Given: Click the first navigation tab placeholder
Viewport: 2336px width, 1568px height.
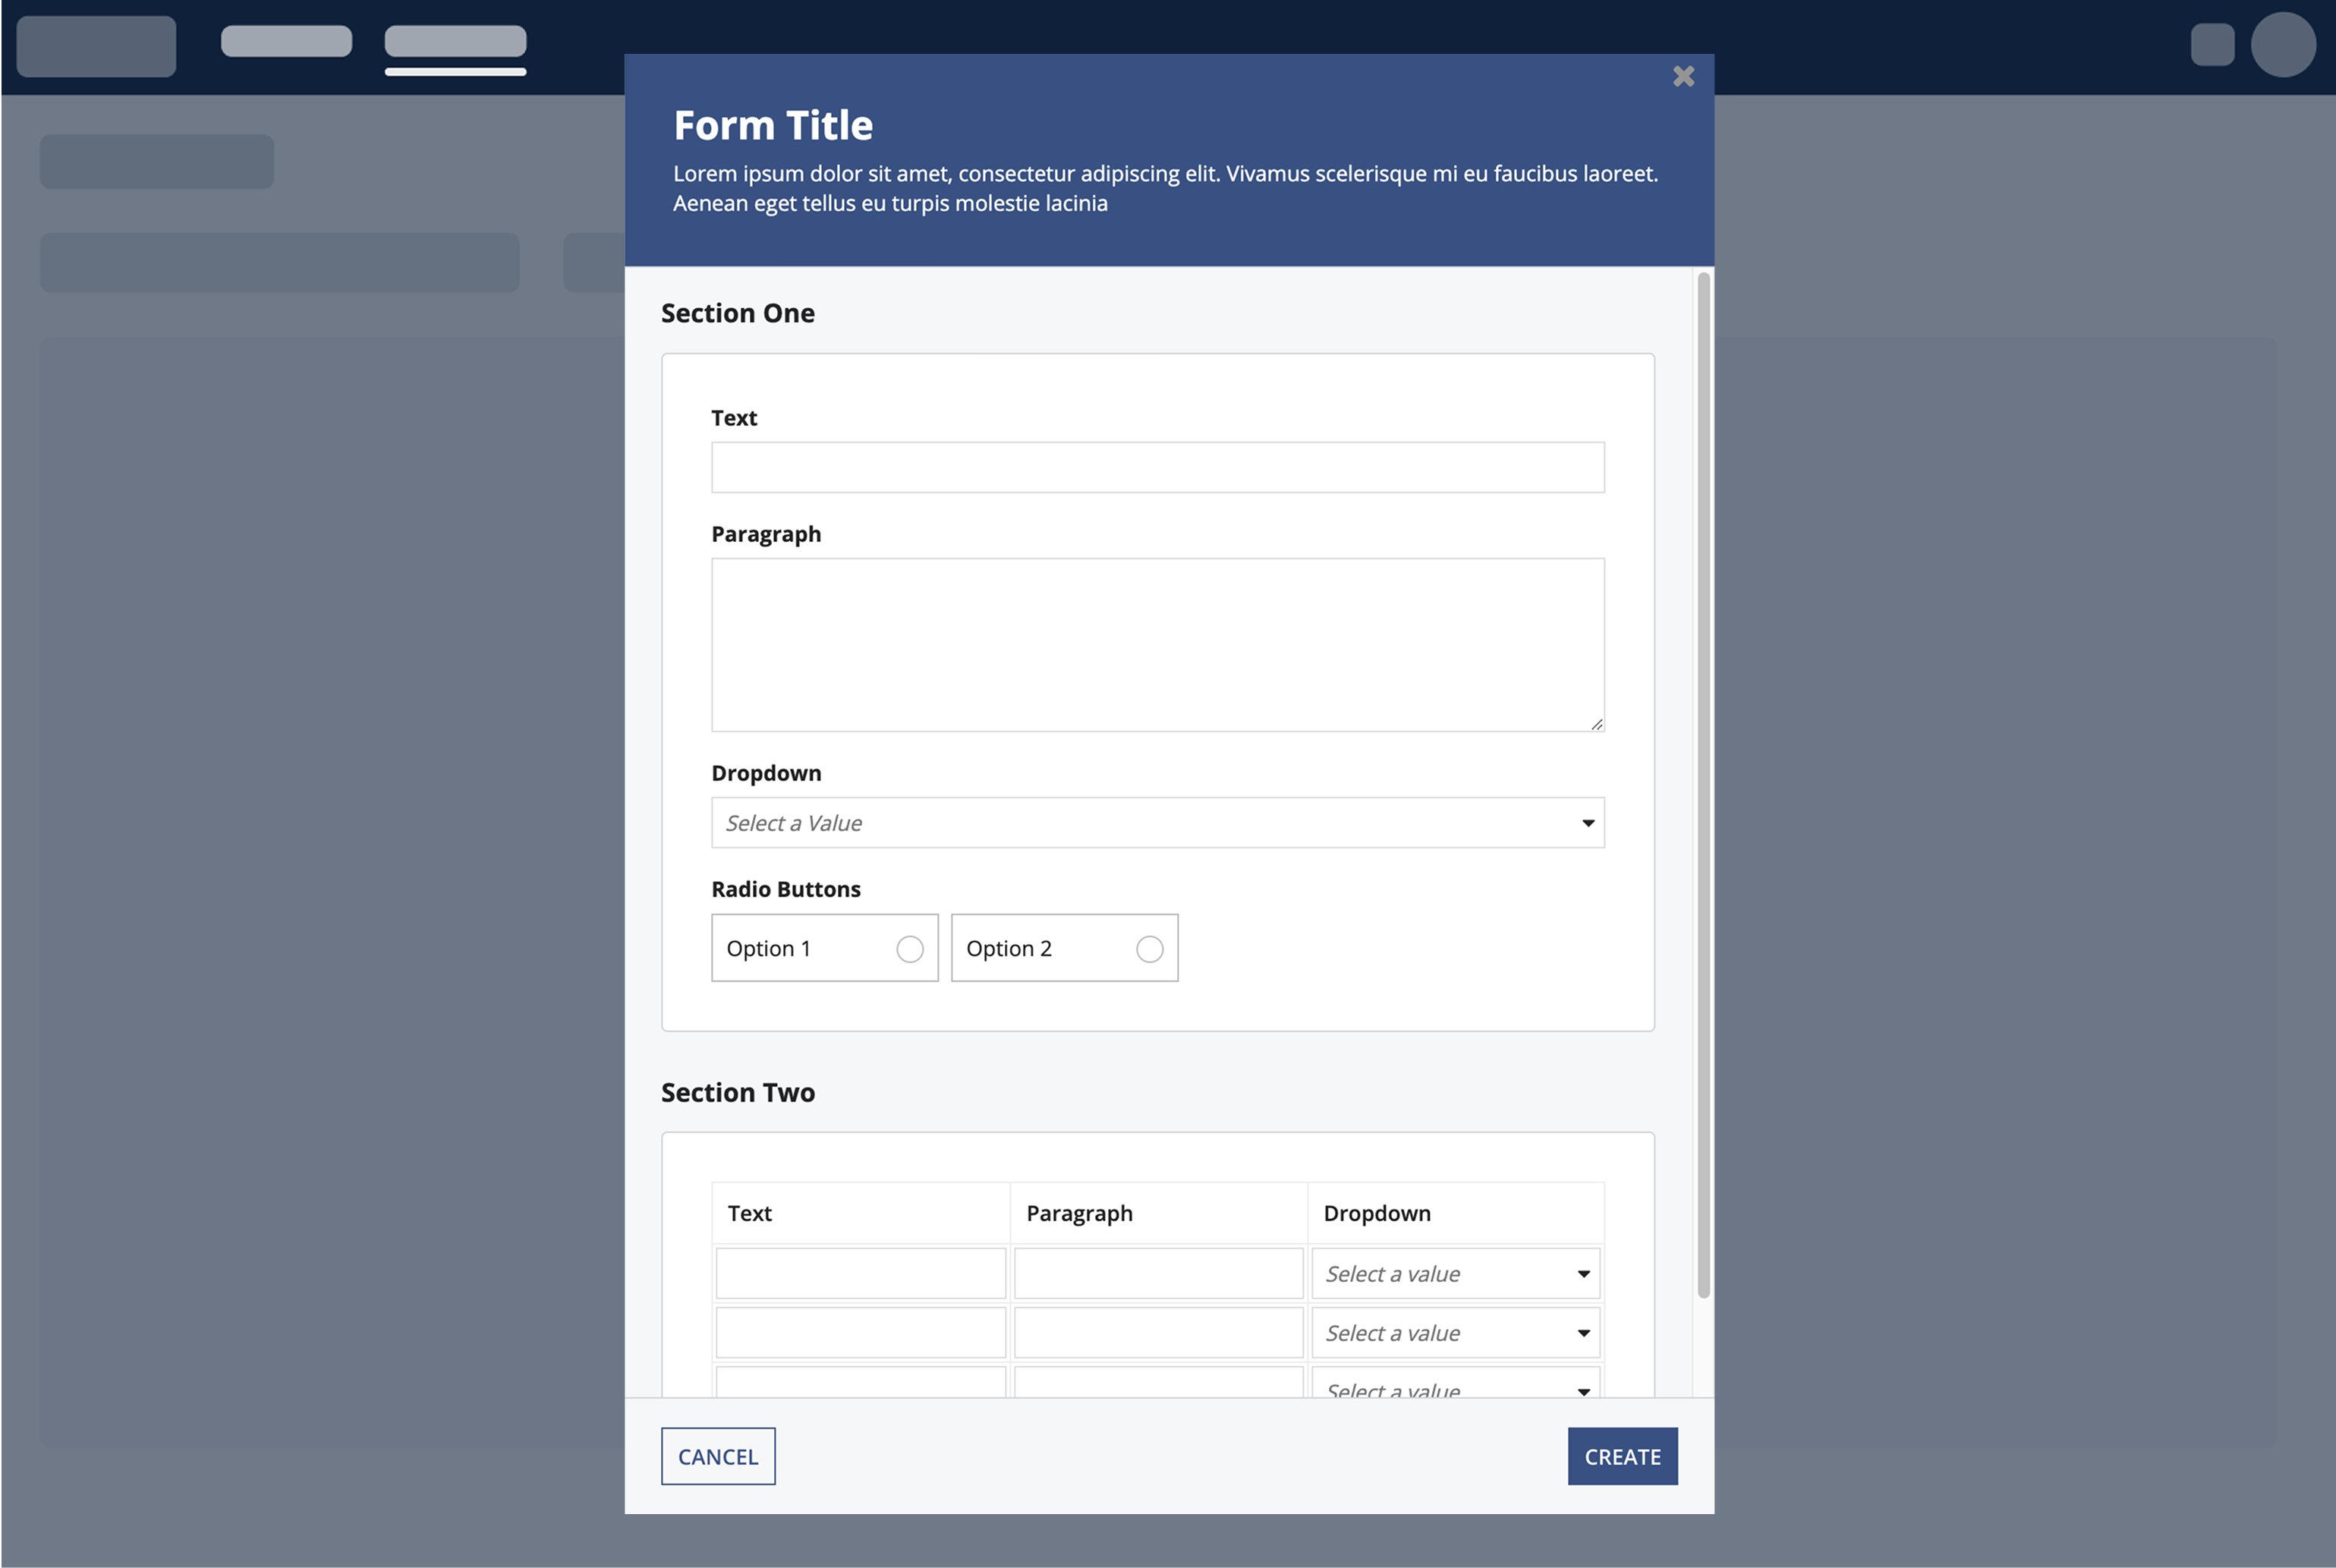Looking at the screenshot, I should tap(286, 41).
